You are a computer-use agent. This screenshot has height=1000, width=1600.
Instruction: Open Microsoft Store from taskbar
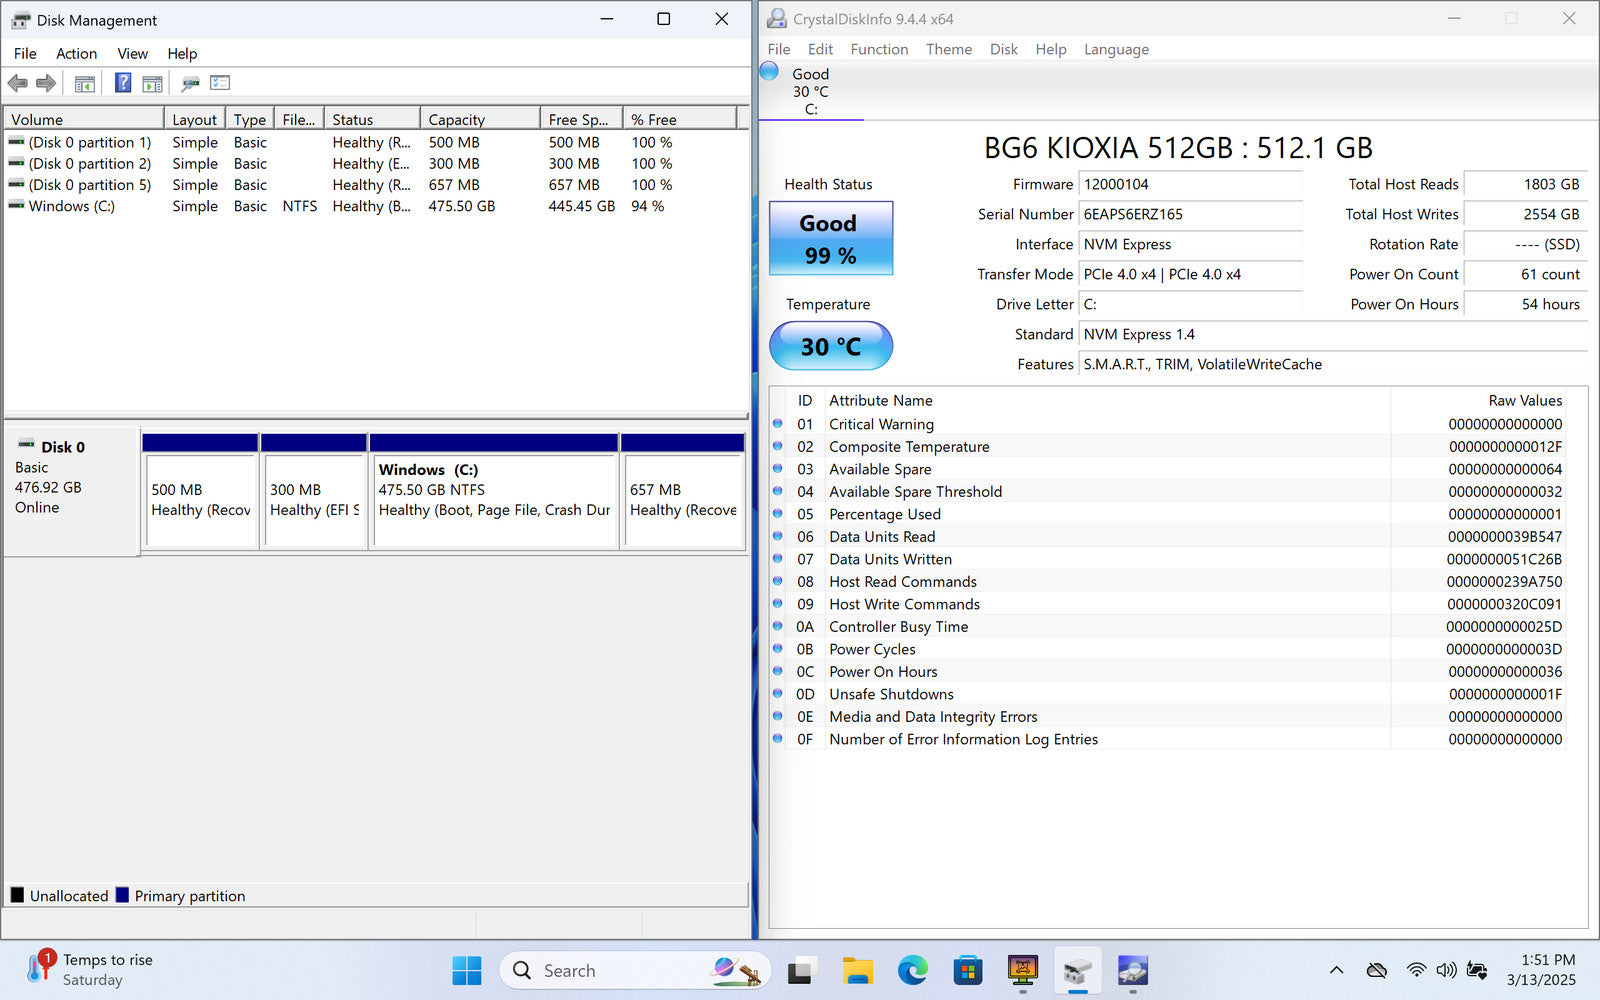[x=967, y=970]
